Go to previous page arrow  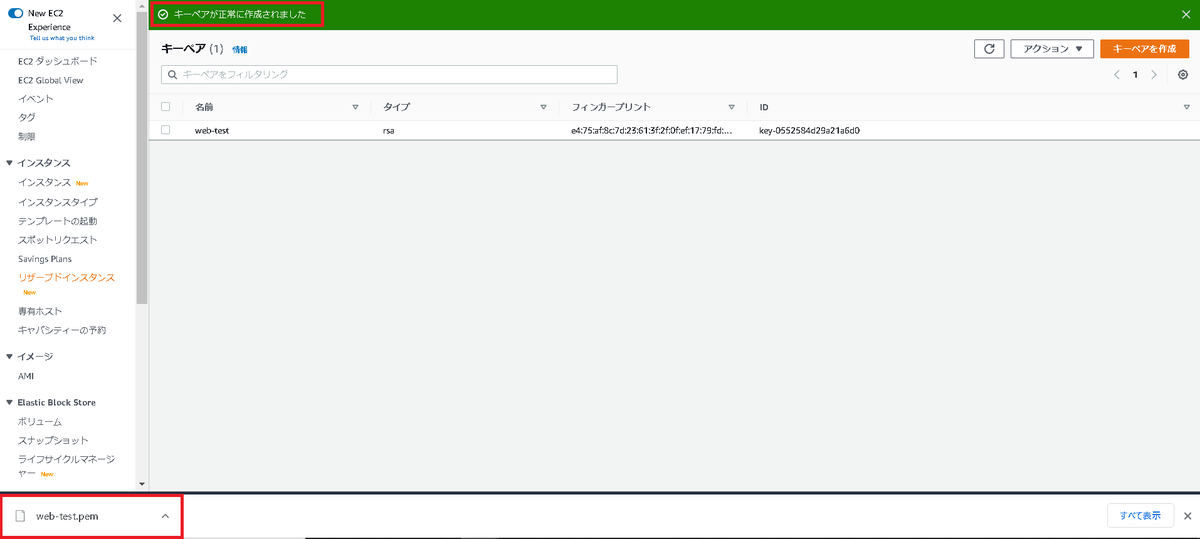pos(1117,74)
